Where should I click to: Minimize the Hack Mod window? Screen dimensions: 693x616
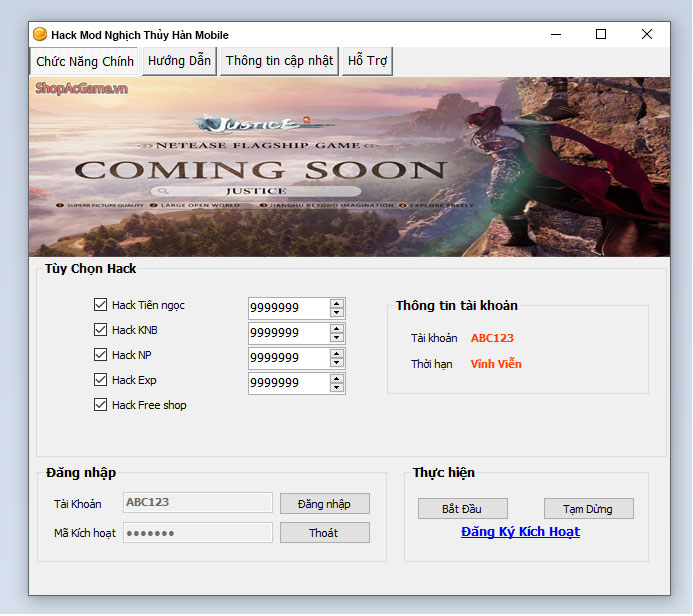pos(556,34)
